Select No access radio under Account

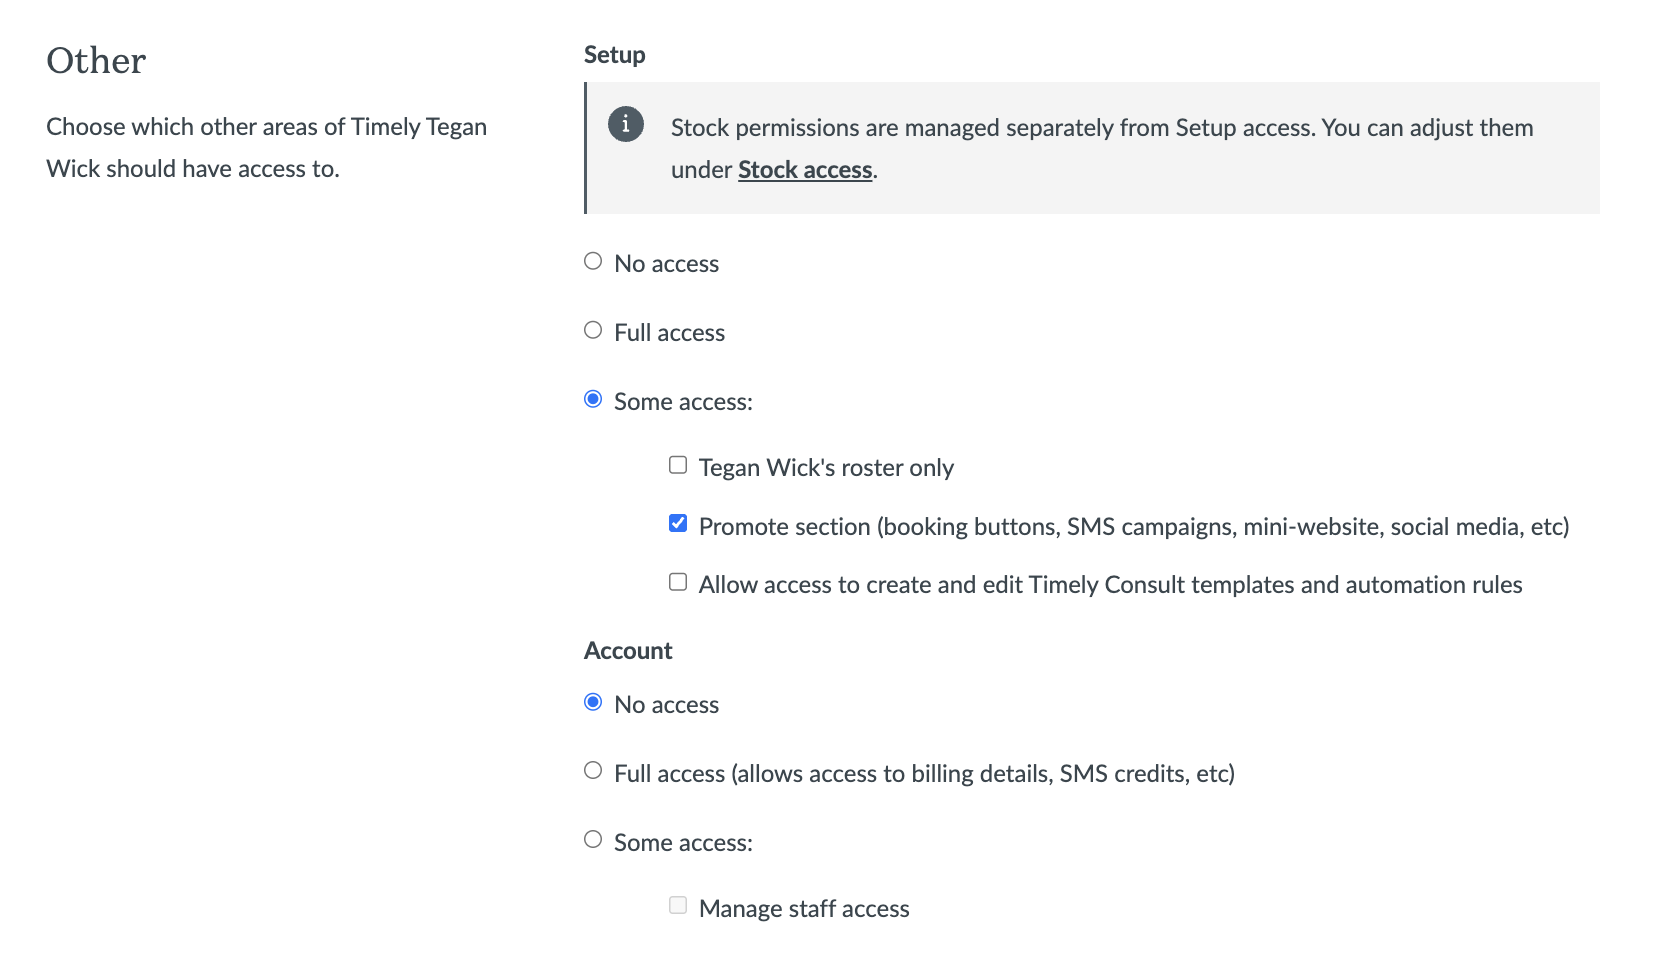[593, 703]
